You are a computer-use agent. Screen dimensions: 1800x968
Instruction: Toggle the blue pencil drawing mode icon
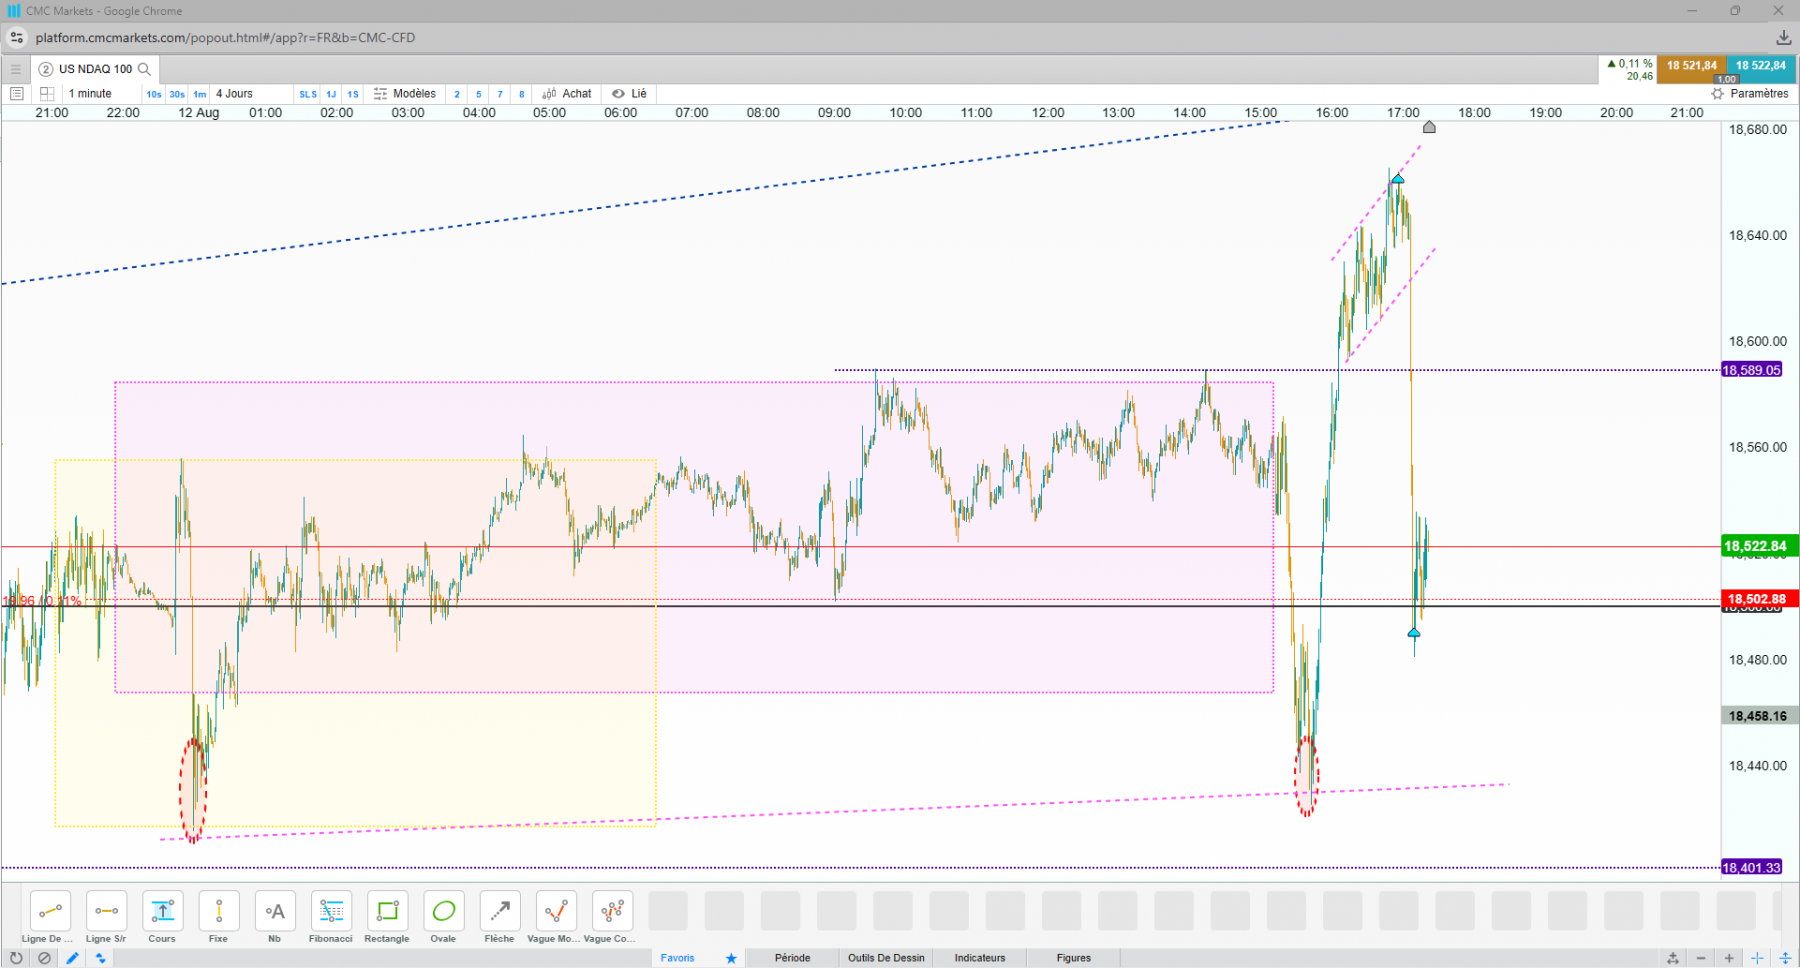pos(72,958)
